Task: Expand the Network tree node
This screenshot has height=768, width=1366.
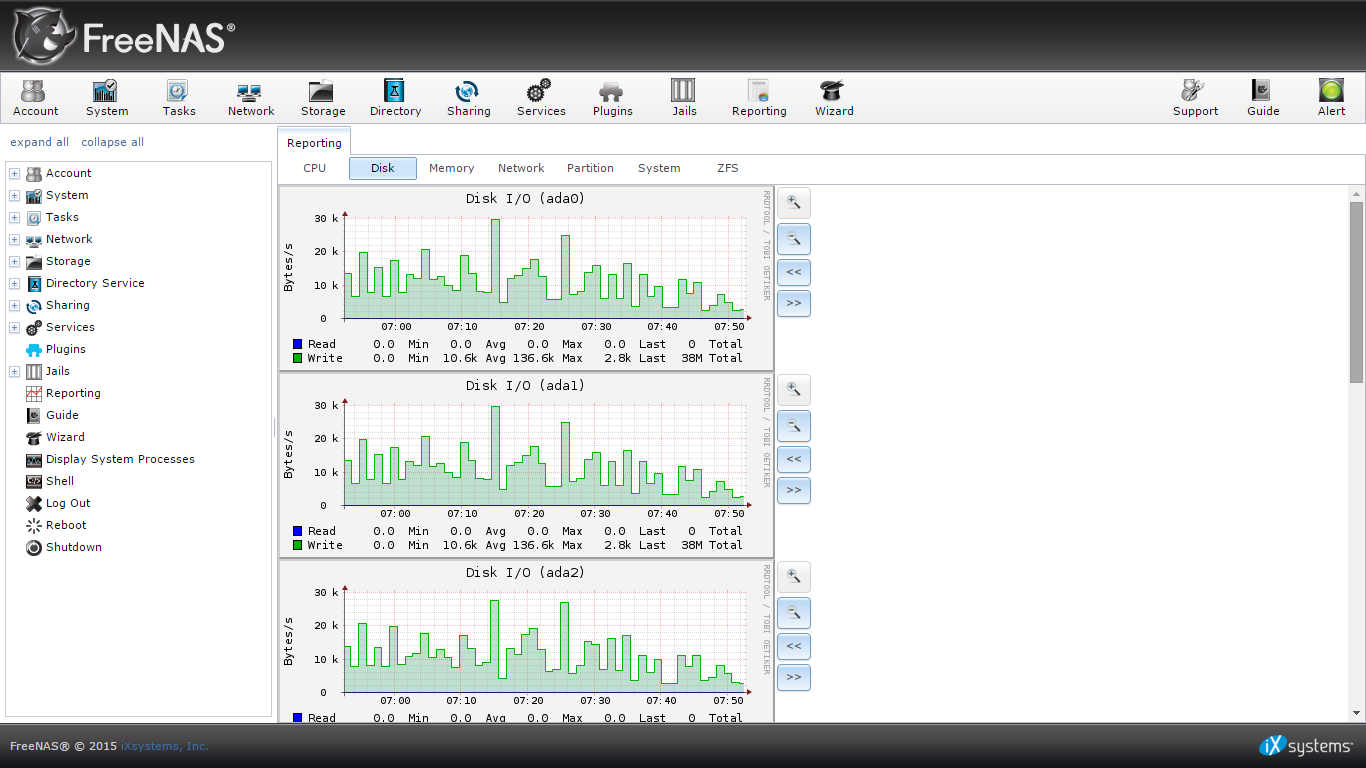Action: click(15, 239)
